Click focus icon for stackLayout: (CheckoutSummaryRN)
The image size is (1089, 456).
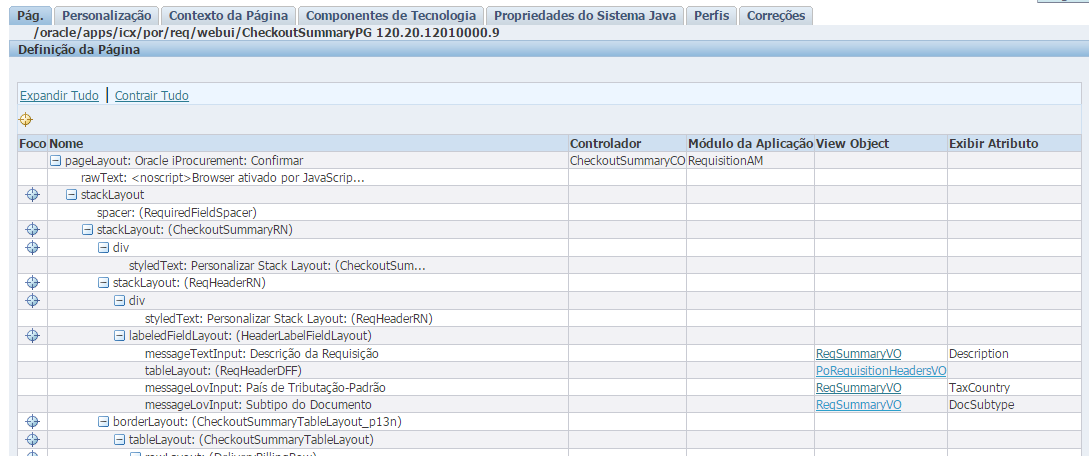click(x=32, y=230)
